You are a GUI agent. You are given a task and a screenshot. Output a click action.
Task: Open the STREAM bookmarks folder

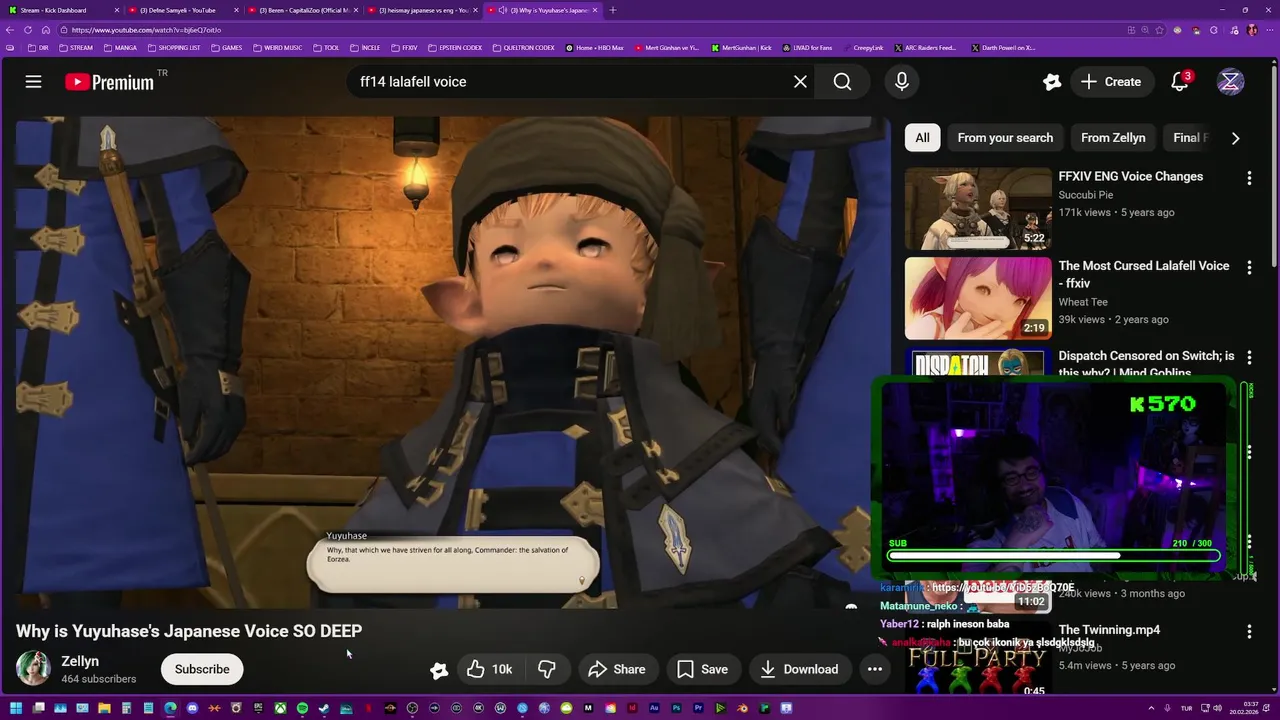(76, 47)
